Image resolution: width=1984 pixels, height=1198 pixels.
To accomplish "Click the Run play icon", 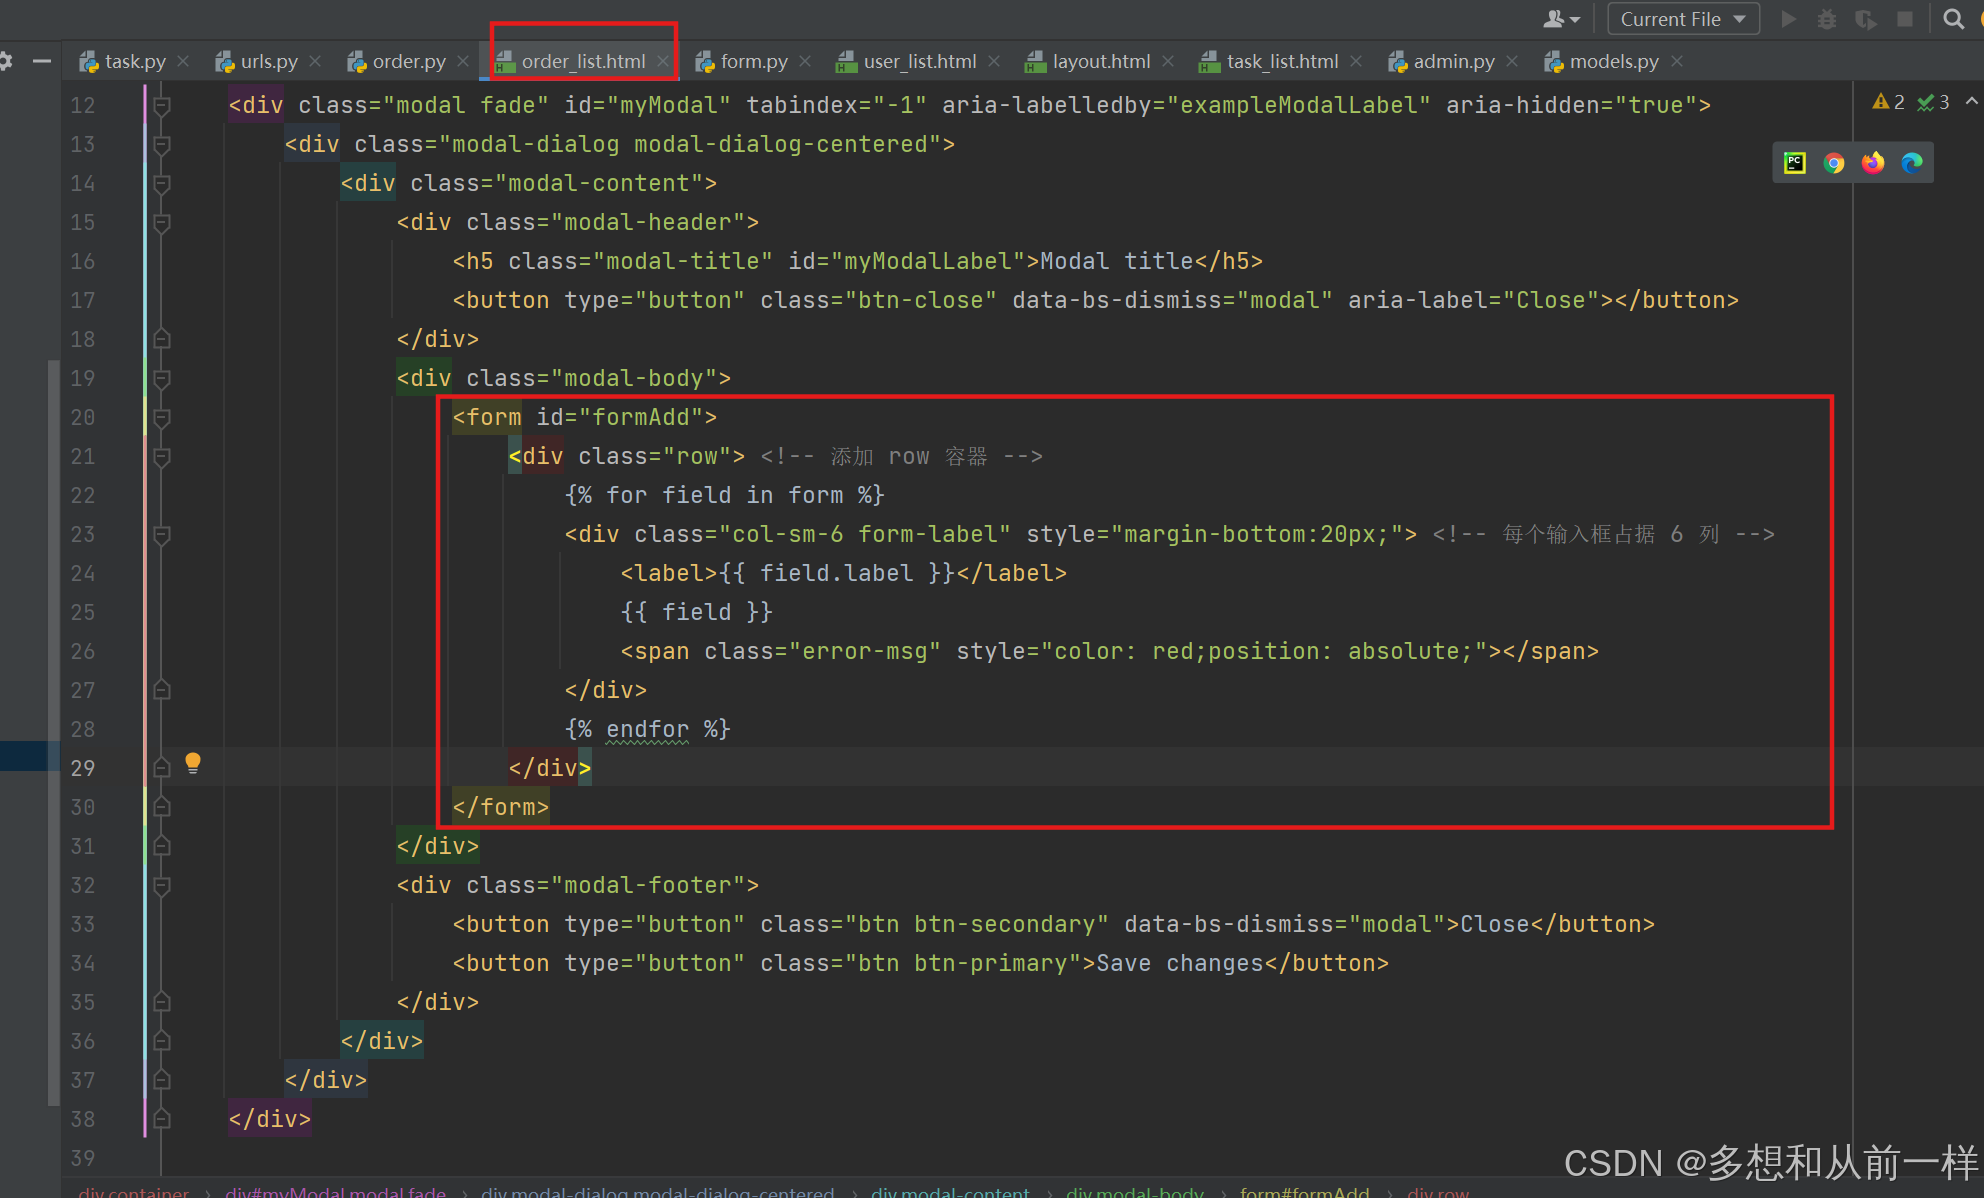I will click(x=1788, y=19).
